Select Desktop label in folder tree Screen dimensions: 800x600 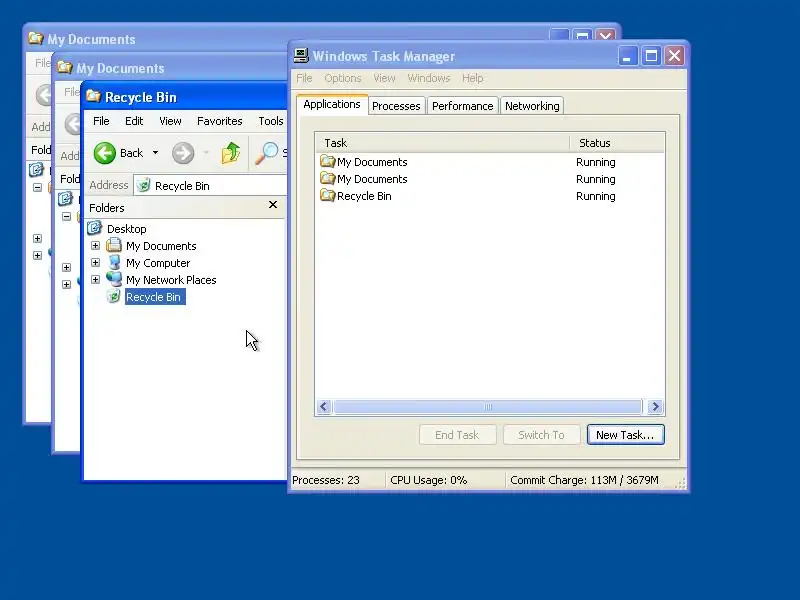pos(127,229)
